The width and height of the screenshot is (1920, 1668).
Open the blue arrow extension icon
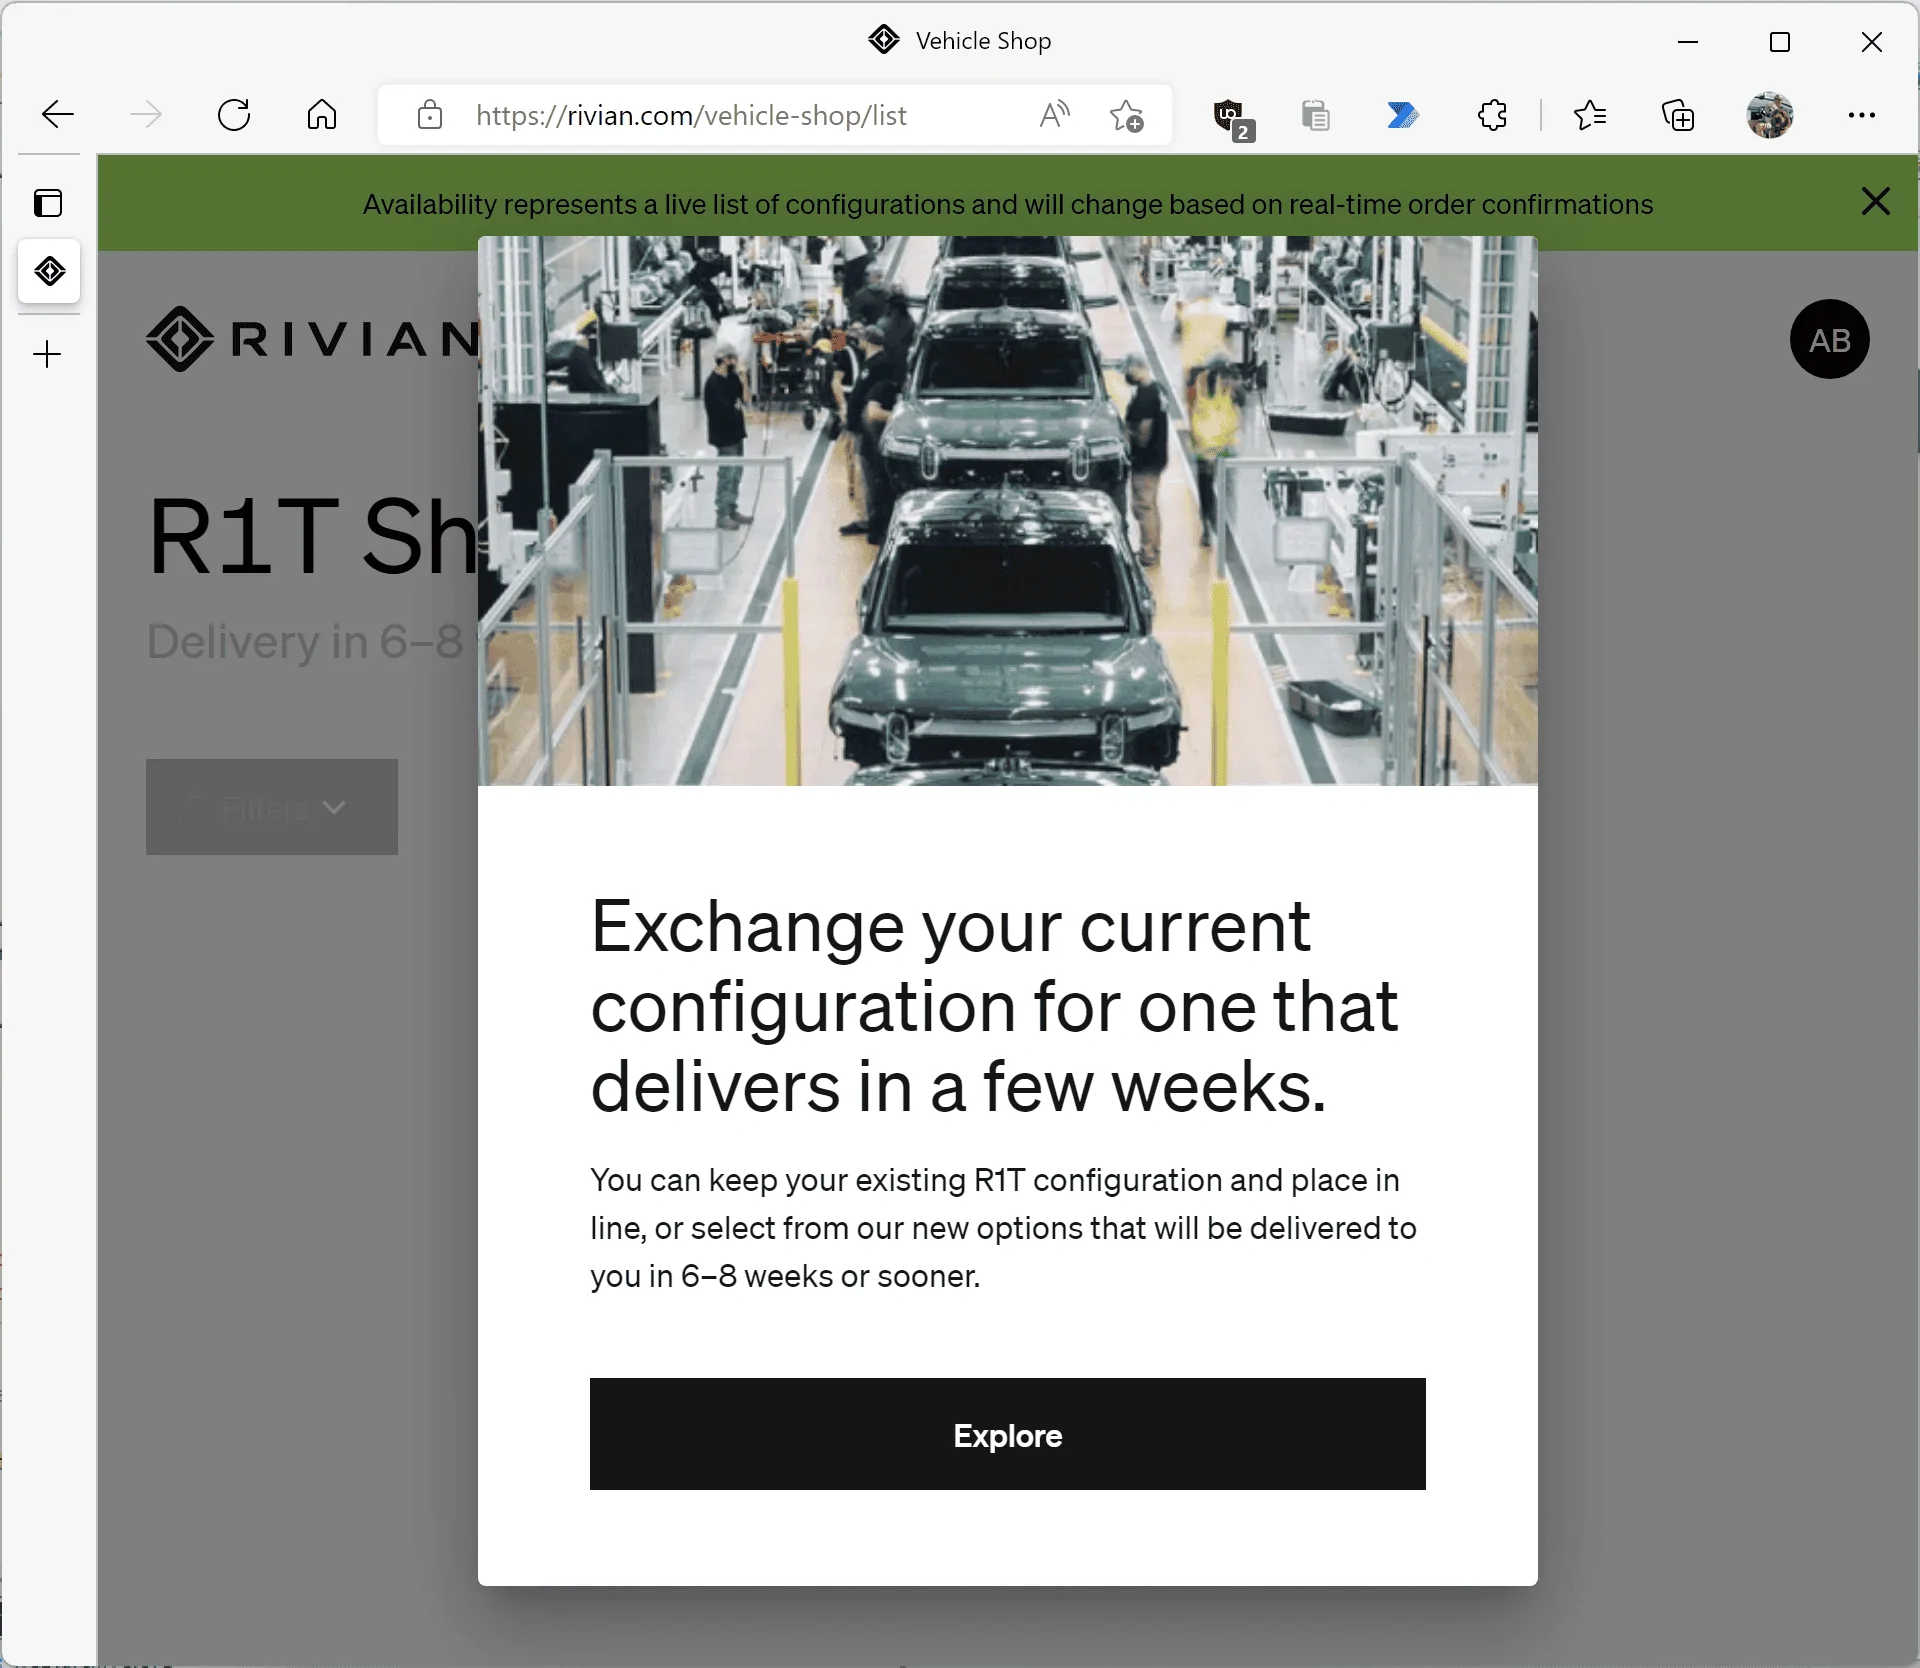click(1403, 116)
